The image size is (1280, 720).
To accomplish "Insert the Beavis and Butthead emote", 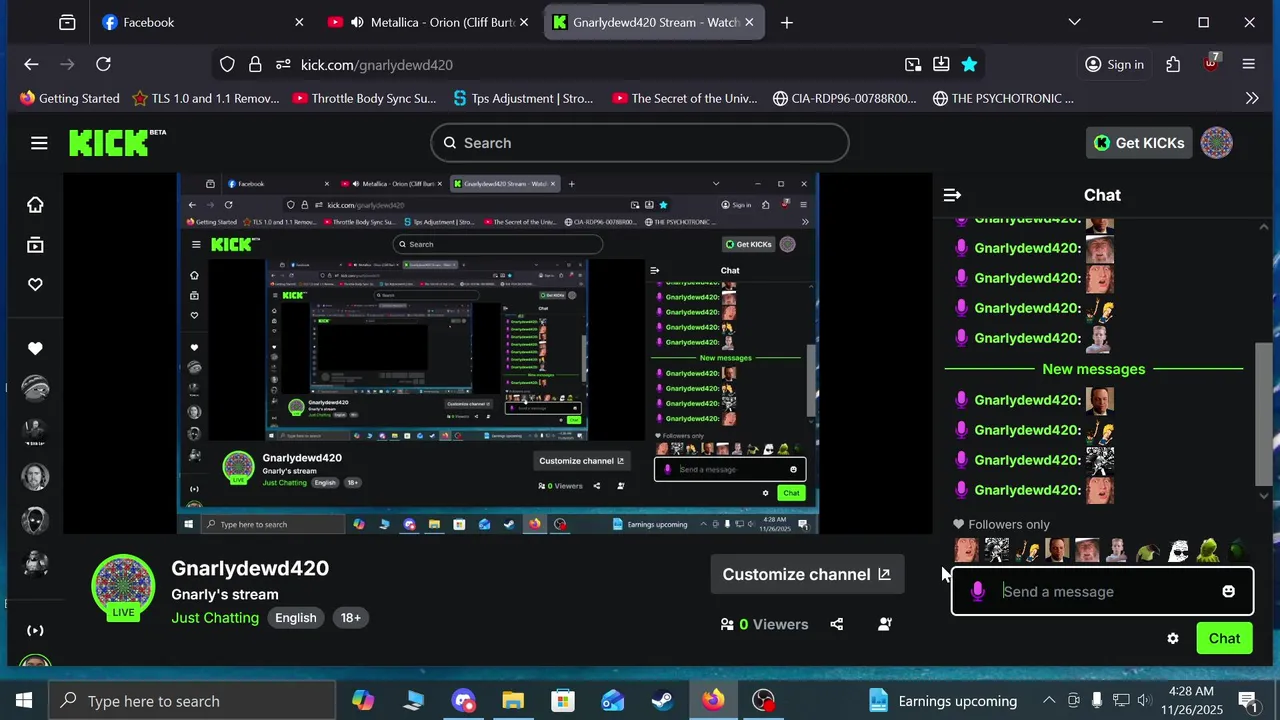I will 1027,550.
